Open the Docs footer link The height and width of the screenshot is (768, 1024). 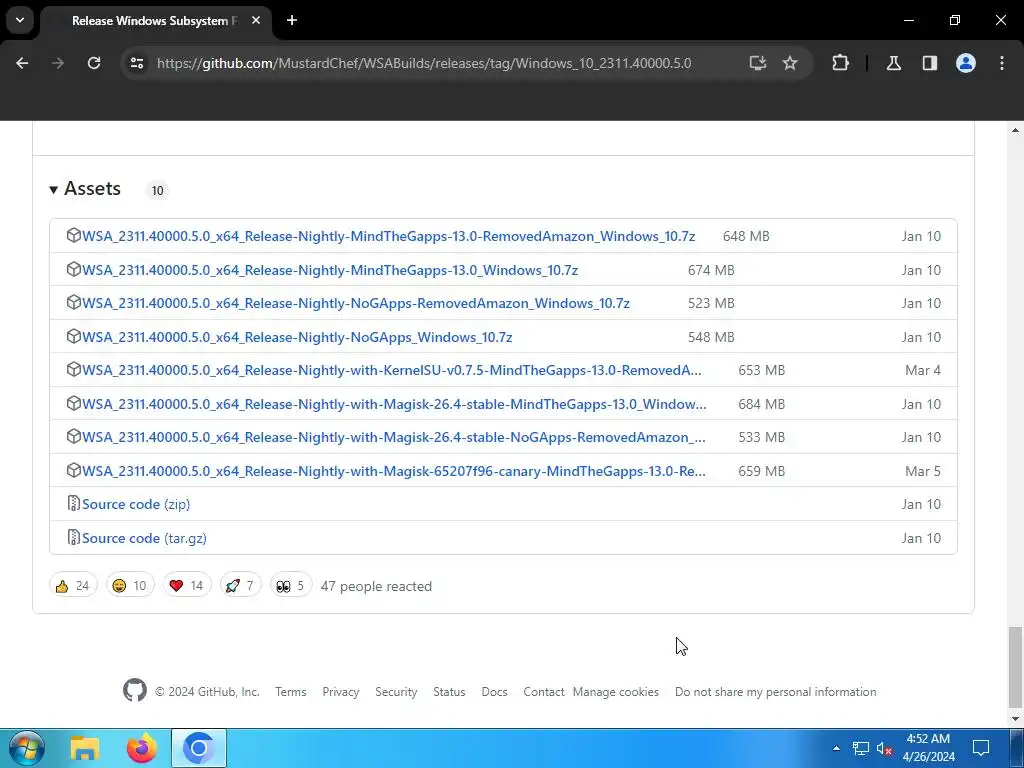pyautogui.click(x=494, y=692)
